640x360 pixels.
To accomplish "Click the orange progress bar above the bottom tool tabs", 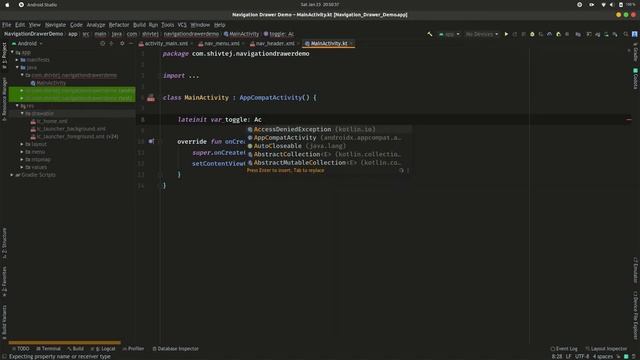I will click(x=64, y=342).
